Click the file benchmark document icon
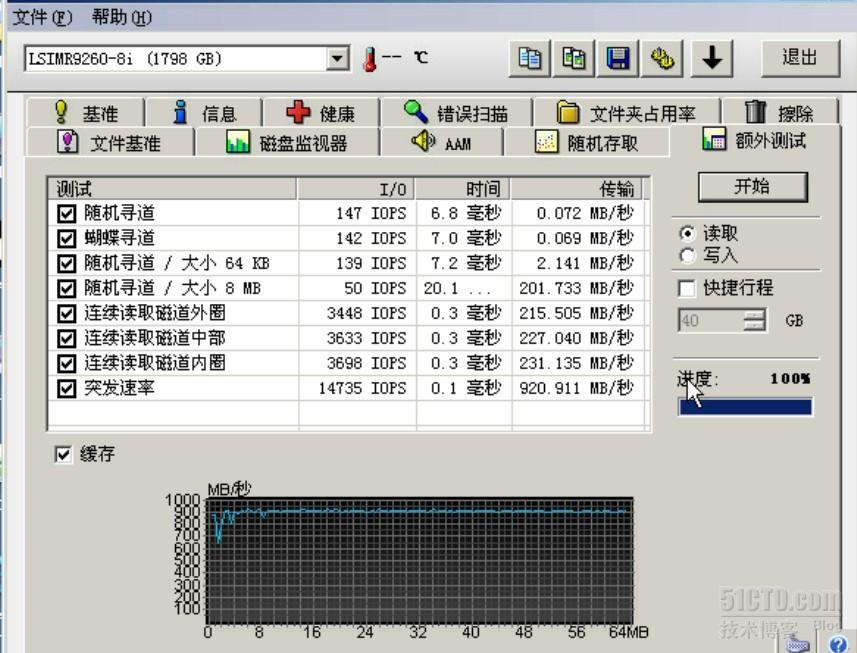Screen dimensions: 857x653 pos(67,142)
